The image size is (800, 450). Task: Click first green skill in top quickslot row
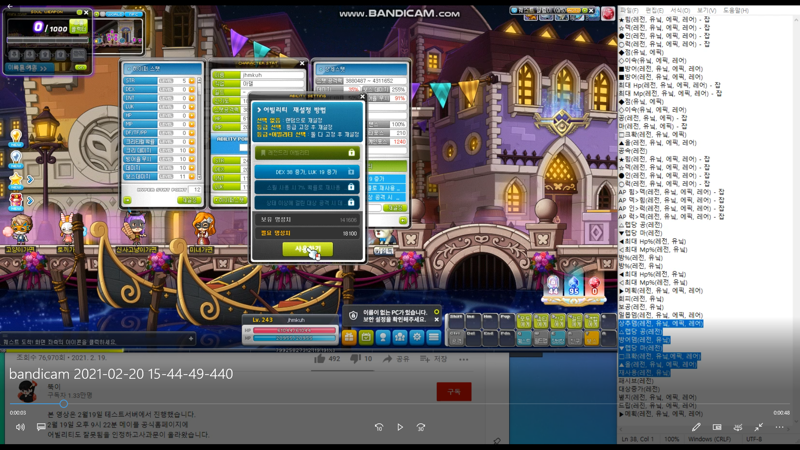[524, 321]
